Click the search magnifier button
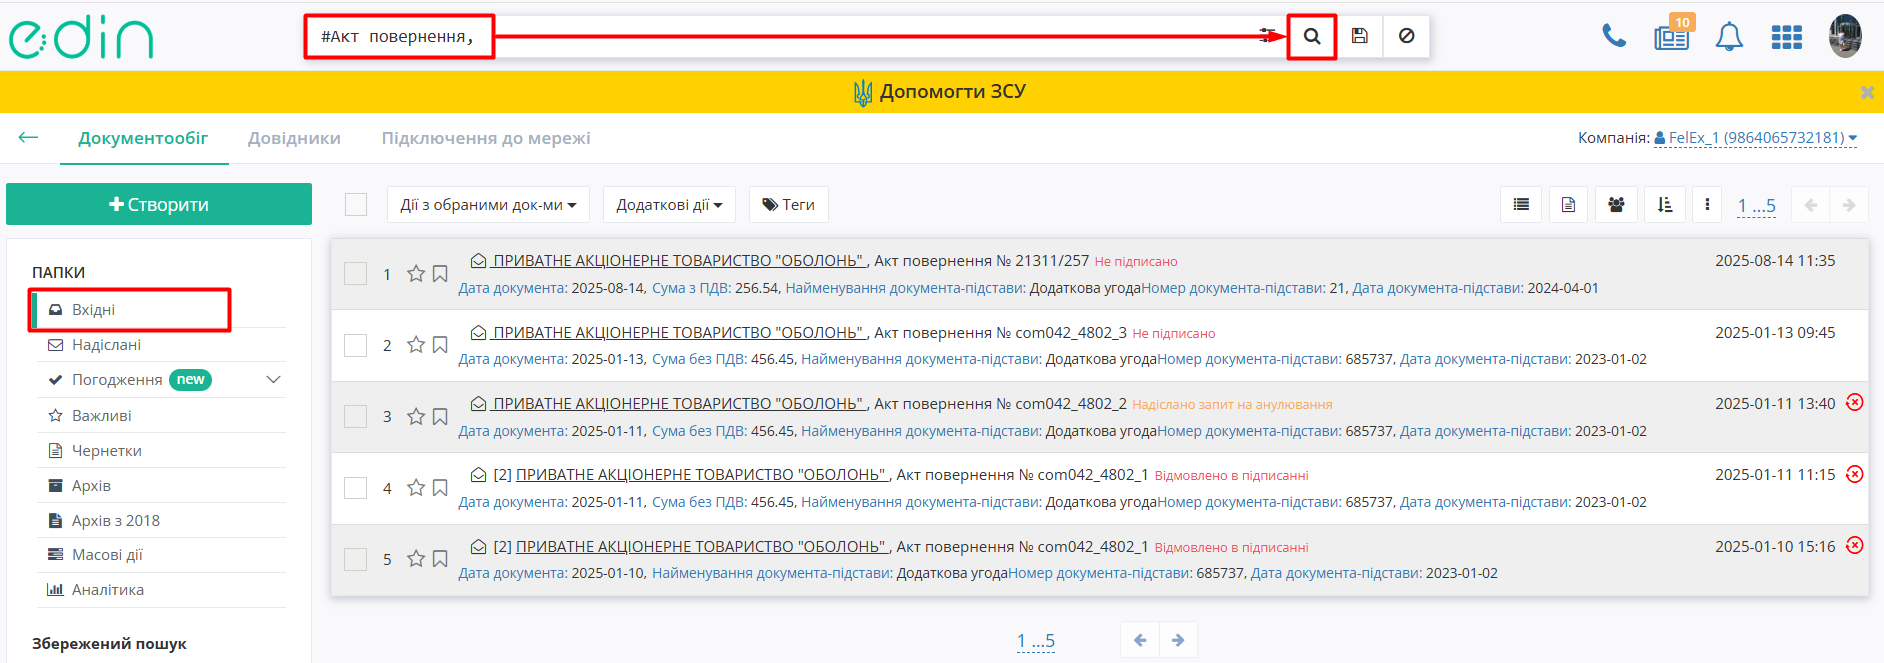Screen dimensions: 1884x663 pos(1312,36)
